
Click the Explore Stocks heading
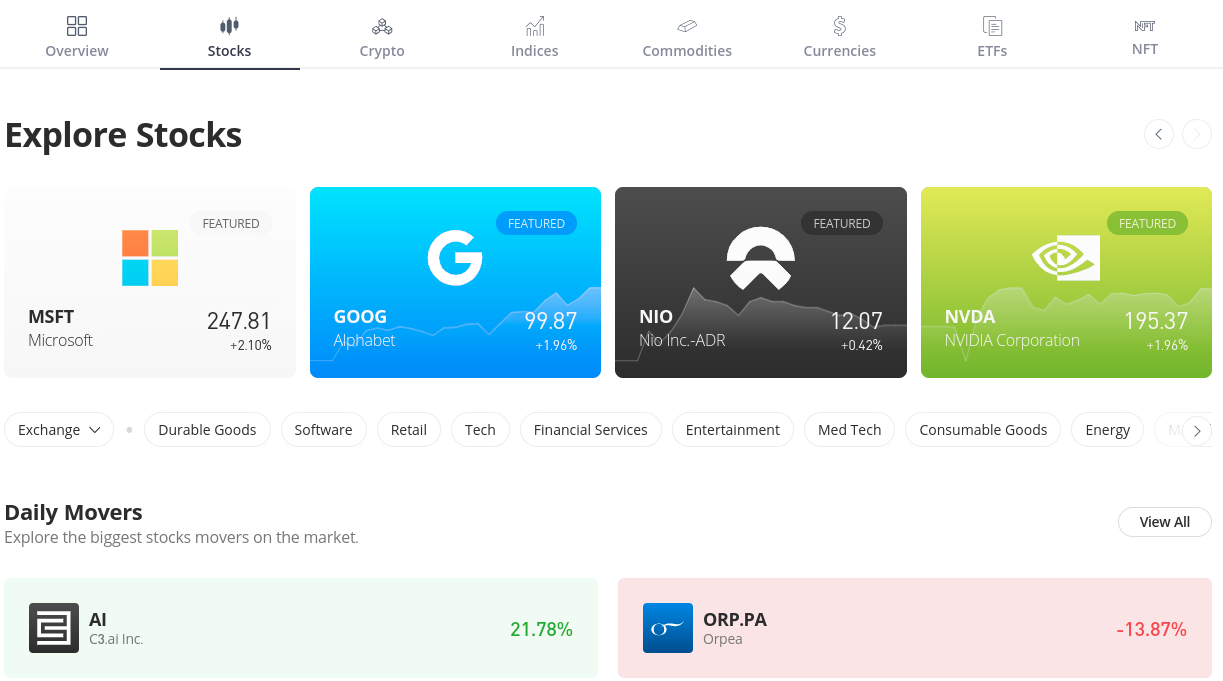click(x=124, y=135)
